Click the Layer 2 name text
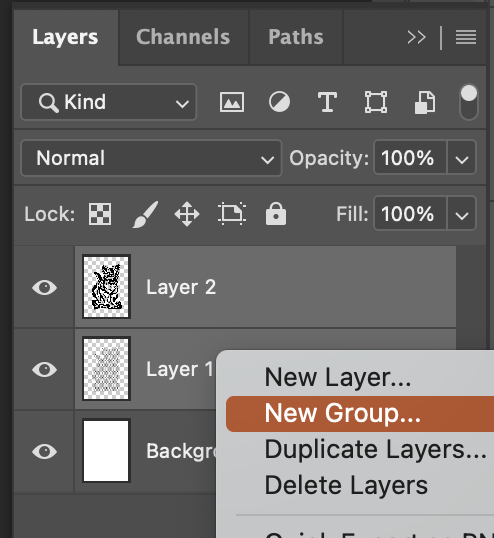 click(181, 288)
